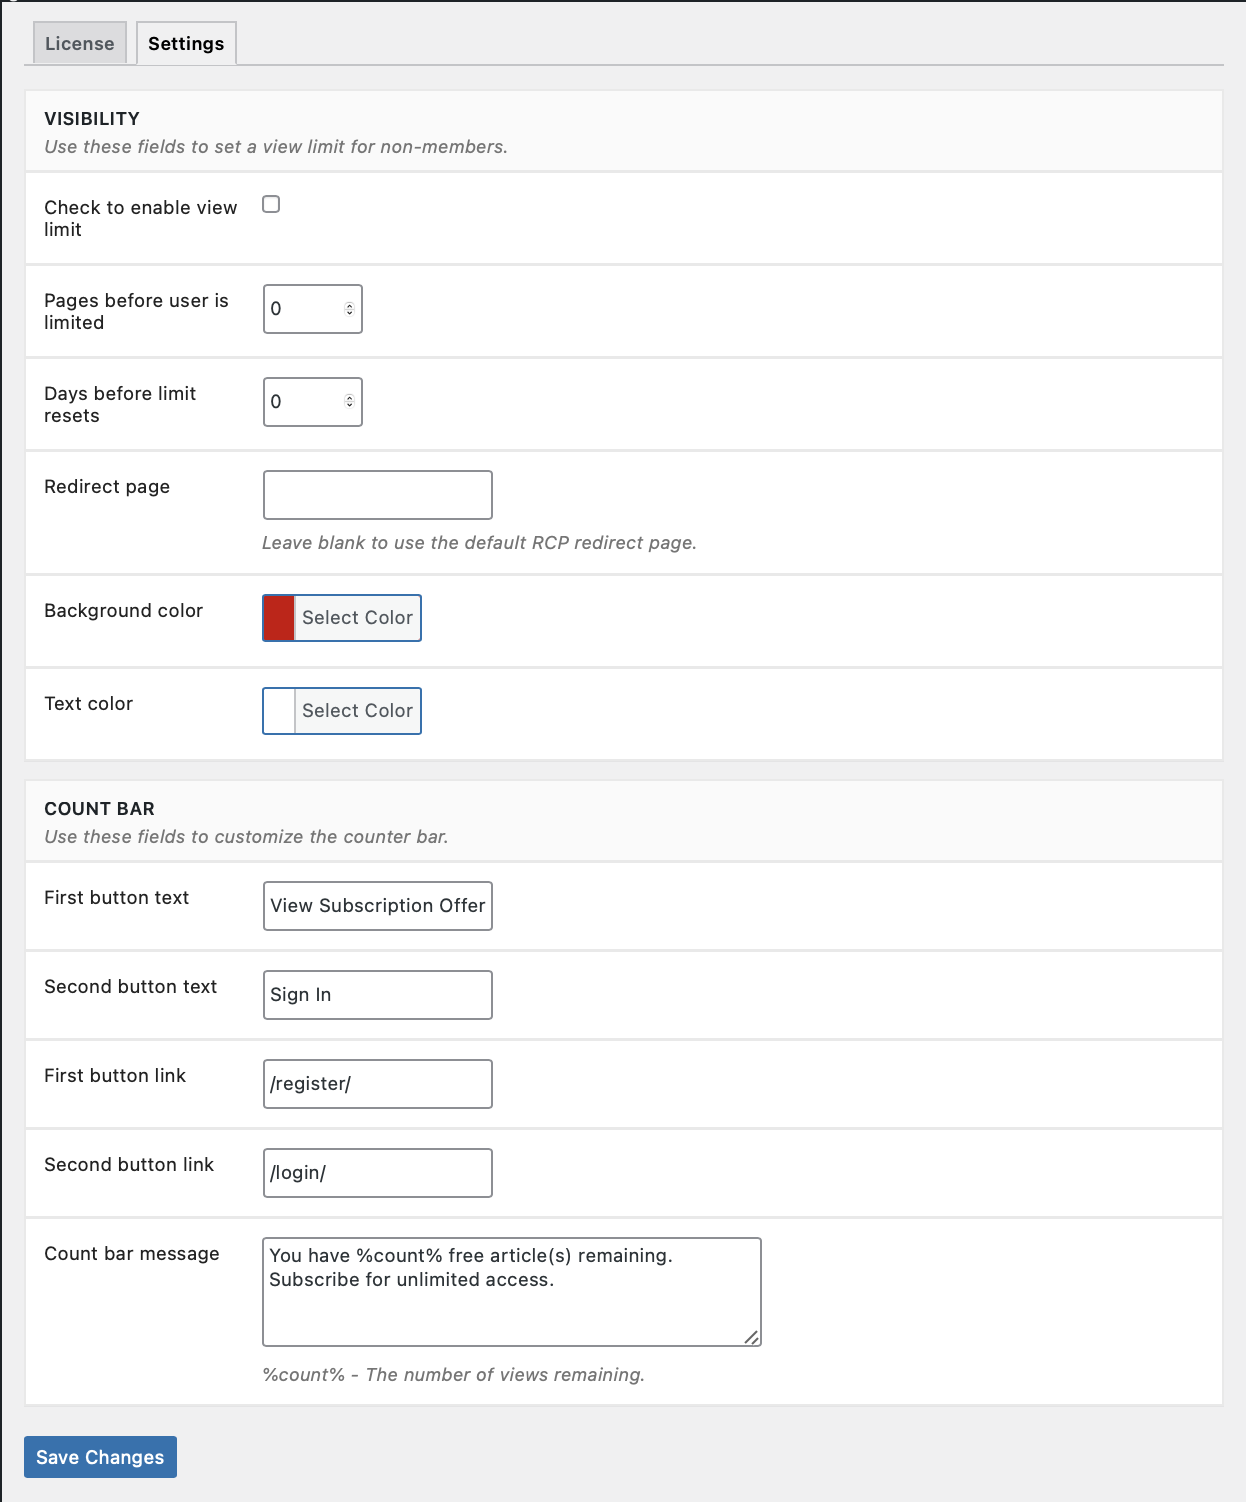This screenshot has height=1502, width=1246.
Task: Save Changes to the settings
Action: click(100, 1457)
